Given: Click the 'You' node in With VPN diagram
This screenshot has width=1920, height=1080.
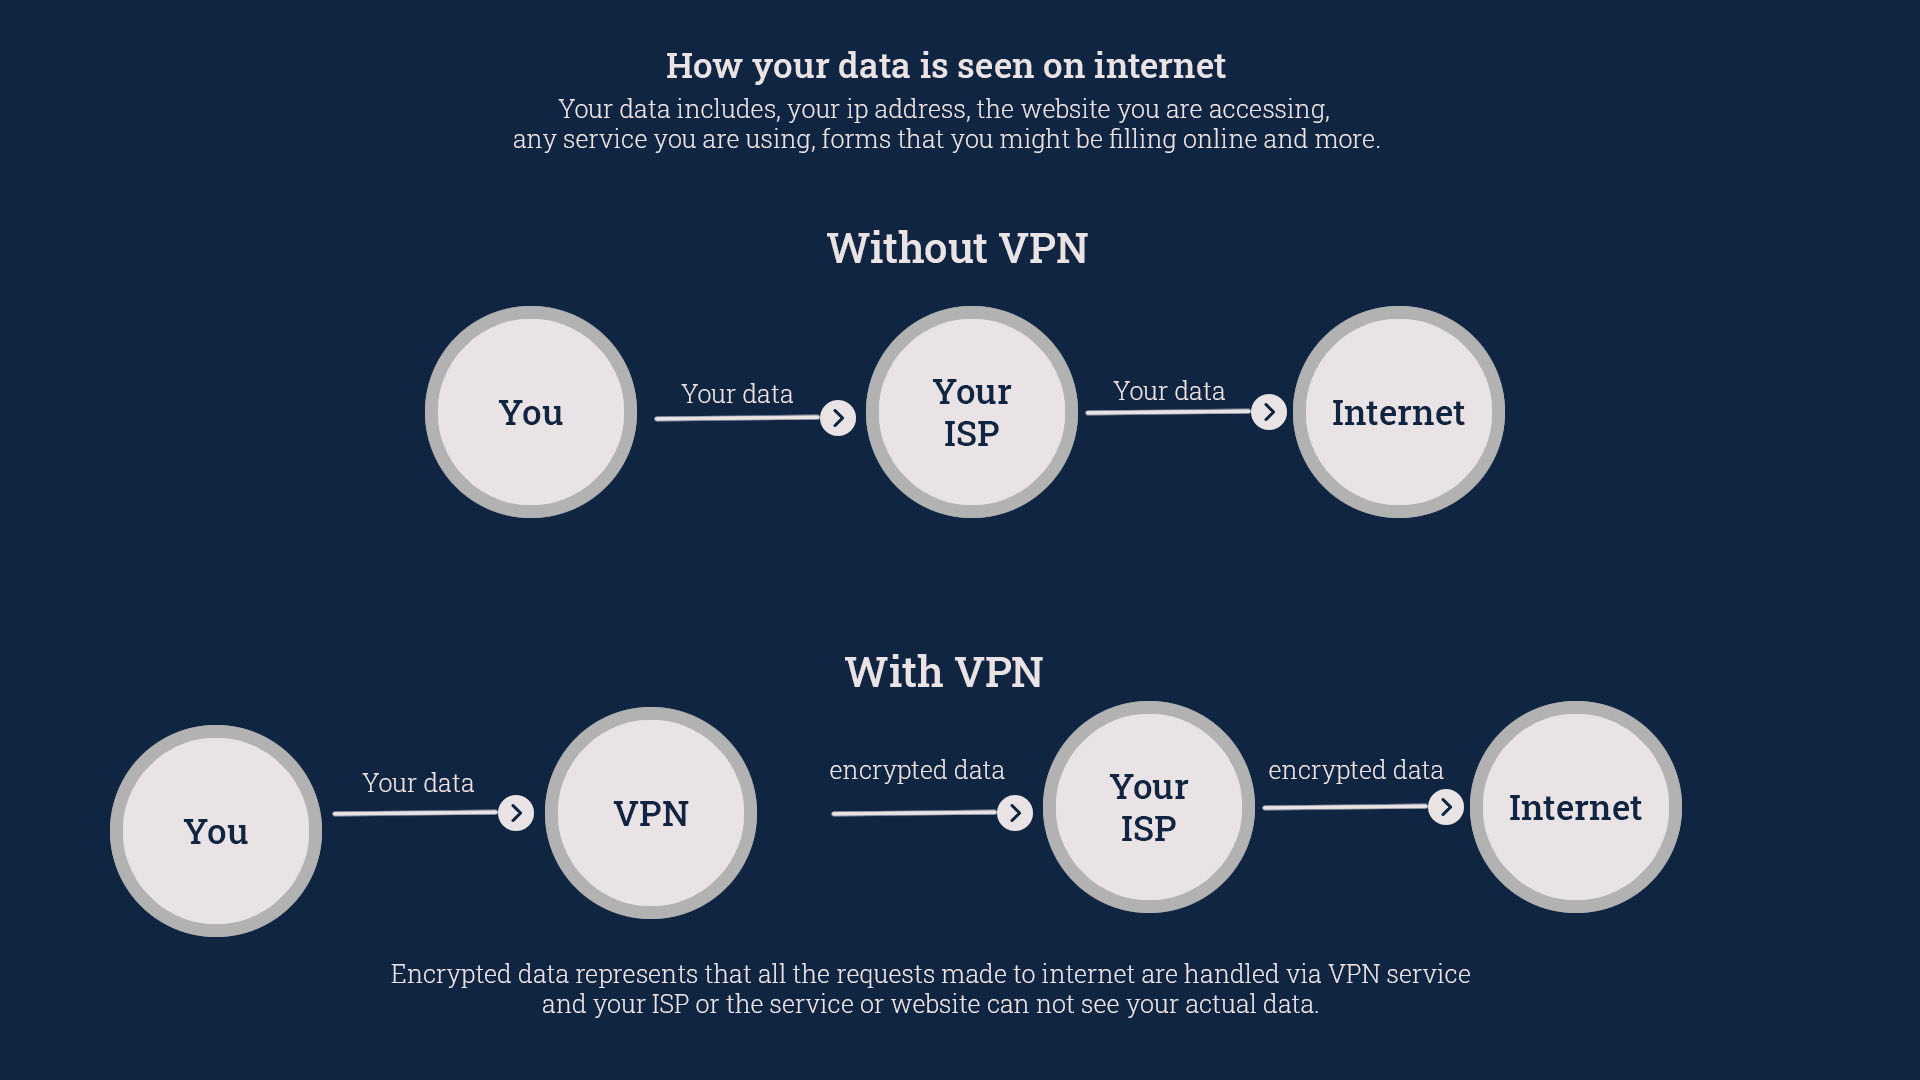Looking at the screenshot, I should (x=216, y=831).
